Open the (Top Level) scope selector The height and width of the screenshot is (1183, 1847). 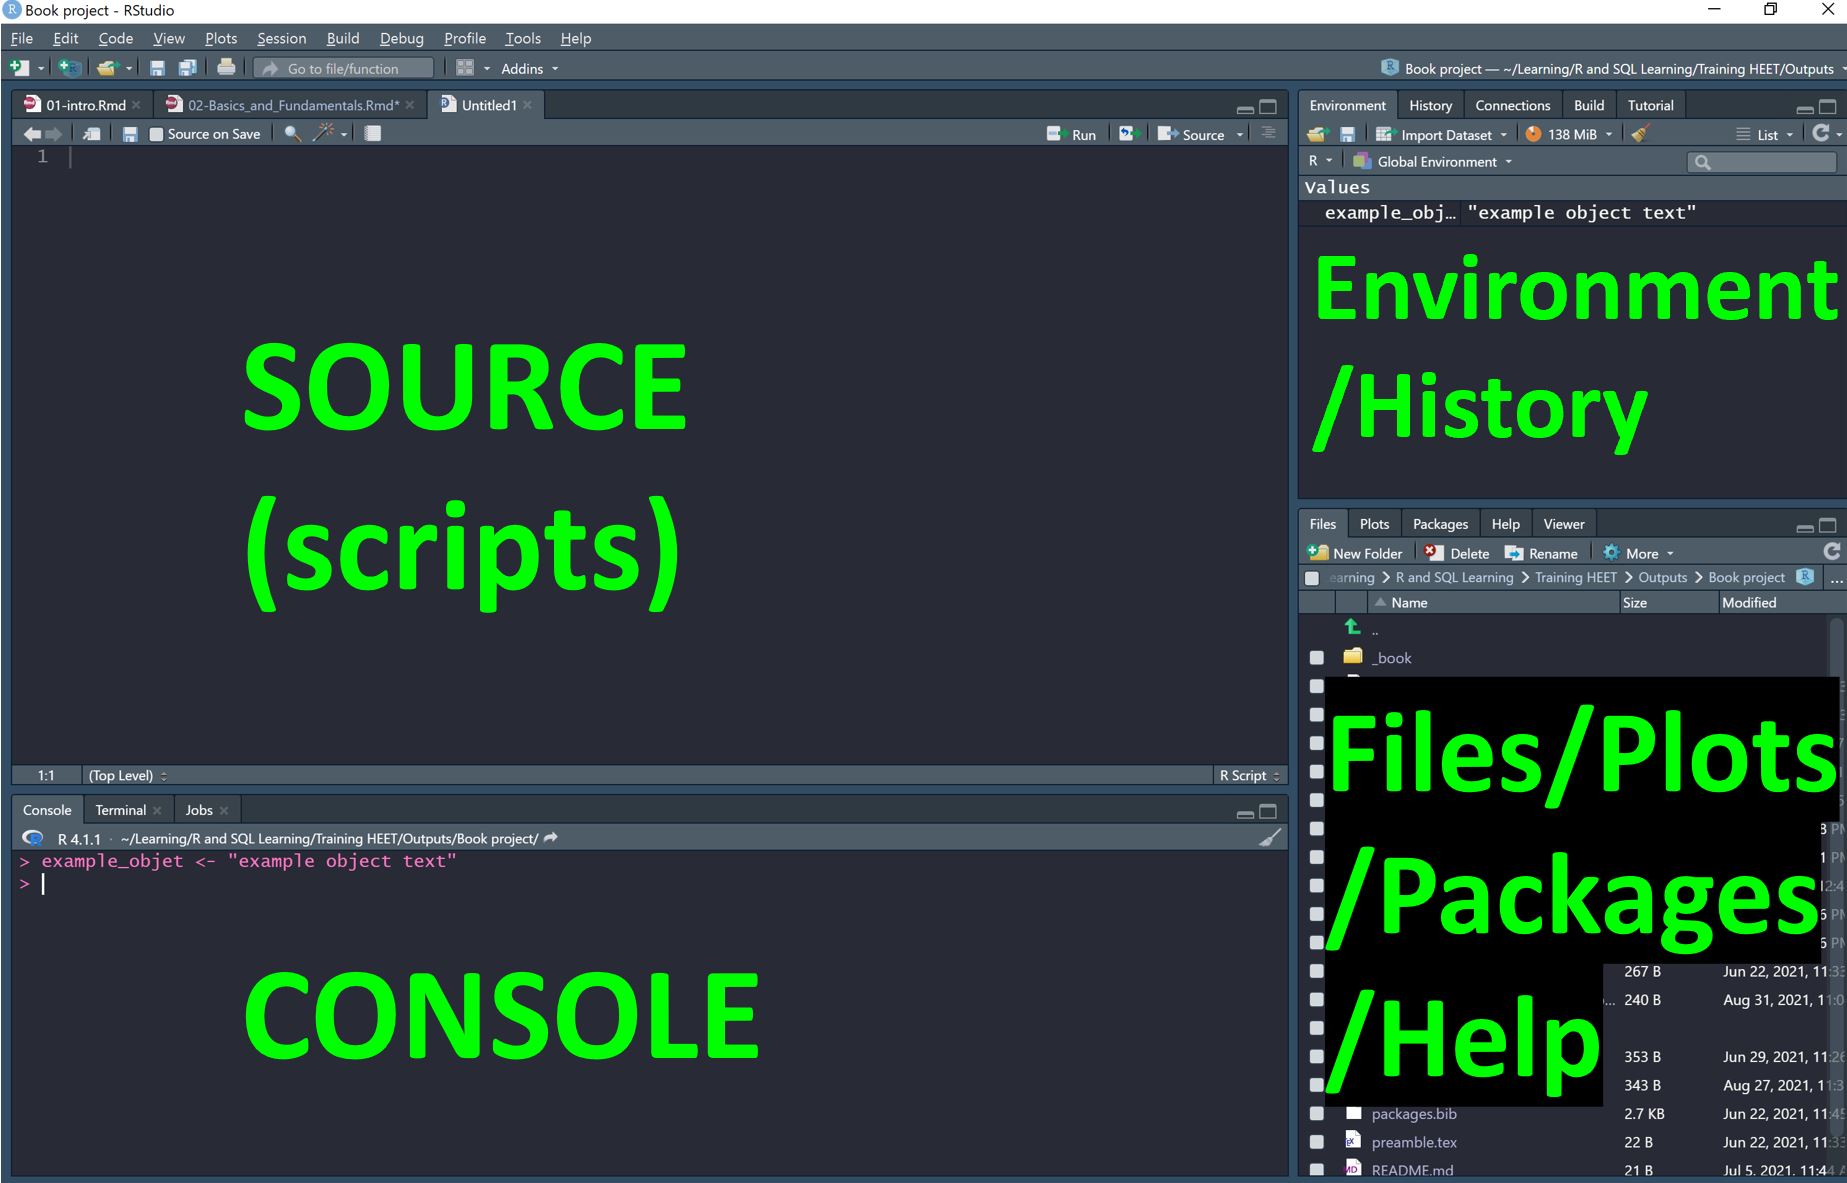[128, 775]
